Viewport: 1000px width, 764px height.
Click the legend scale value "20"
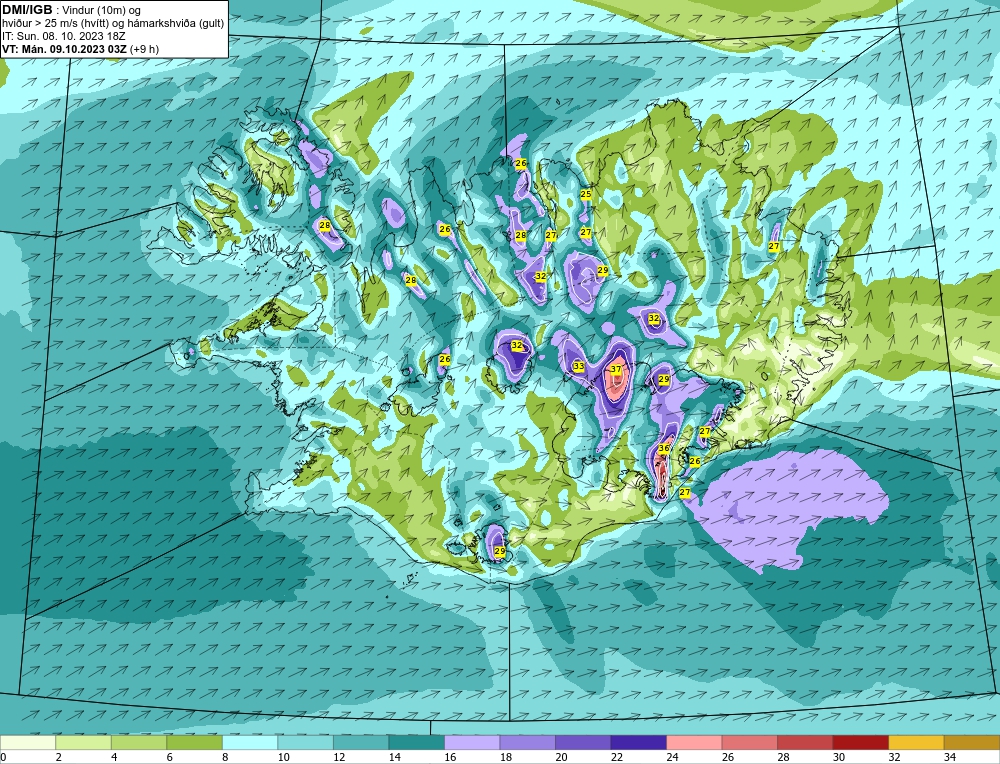[x=561, y=757]
